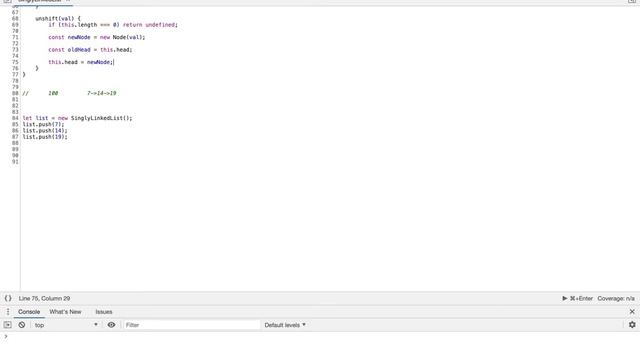Image resolution: width=640 pixels, height=360 pixels.
Task: Click the return undefined statement line
Action: [x=113, y=25]
